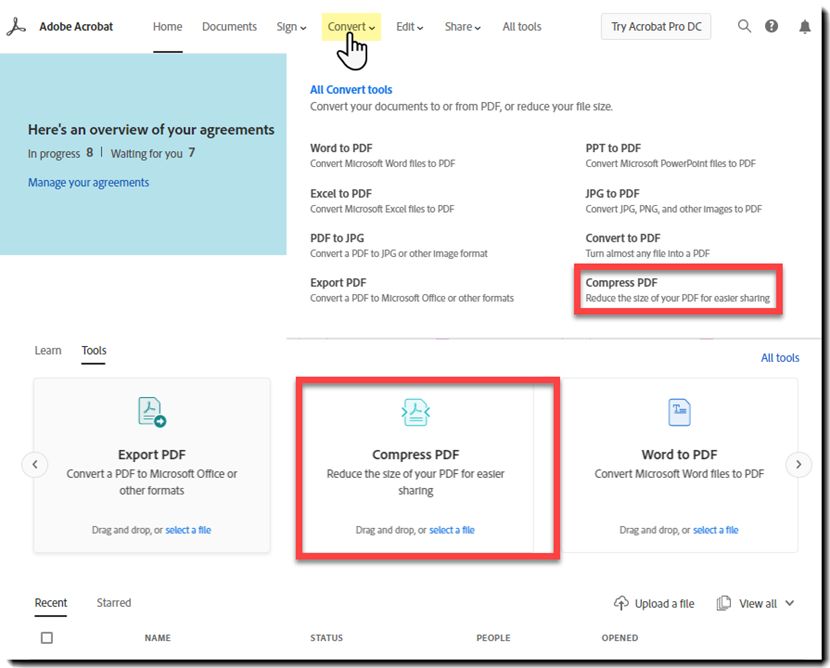Switch to the Starred tab
Viewport: 830px width, 668px height.
coord(114,602)
